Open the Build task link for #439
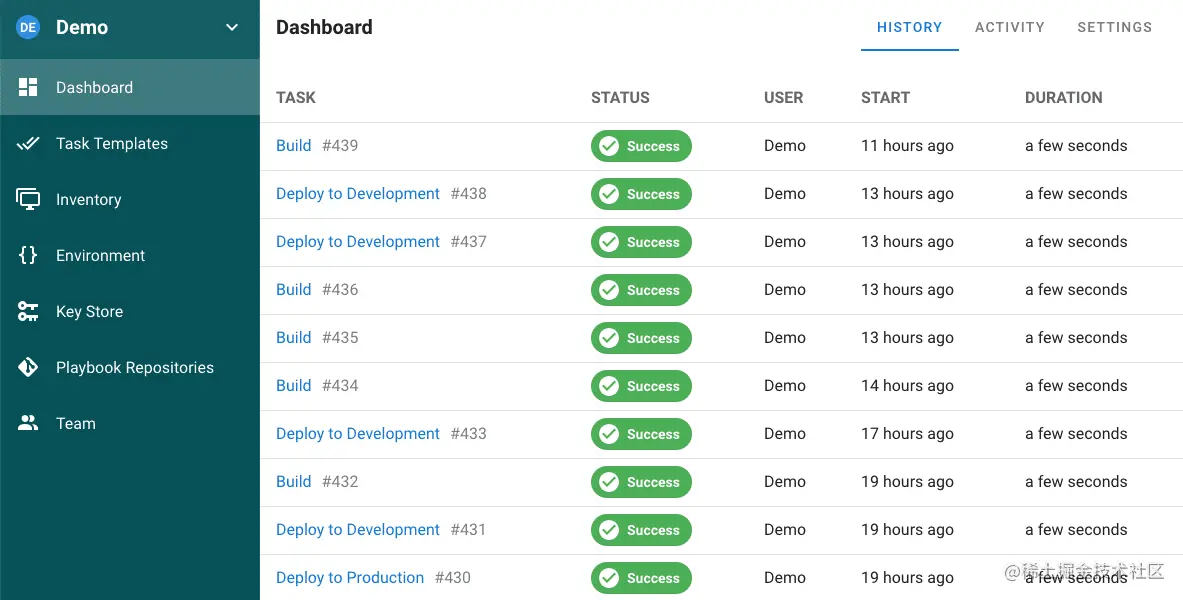The image size is (1183, 600). tap(293, 146)
